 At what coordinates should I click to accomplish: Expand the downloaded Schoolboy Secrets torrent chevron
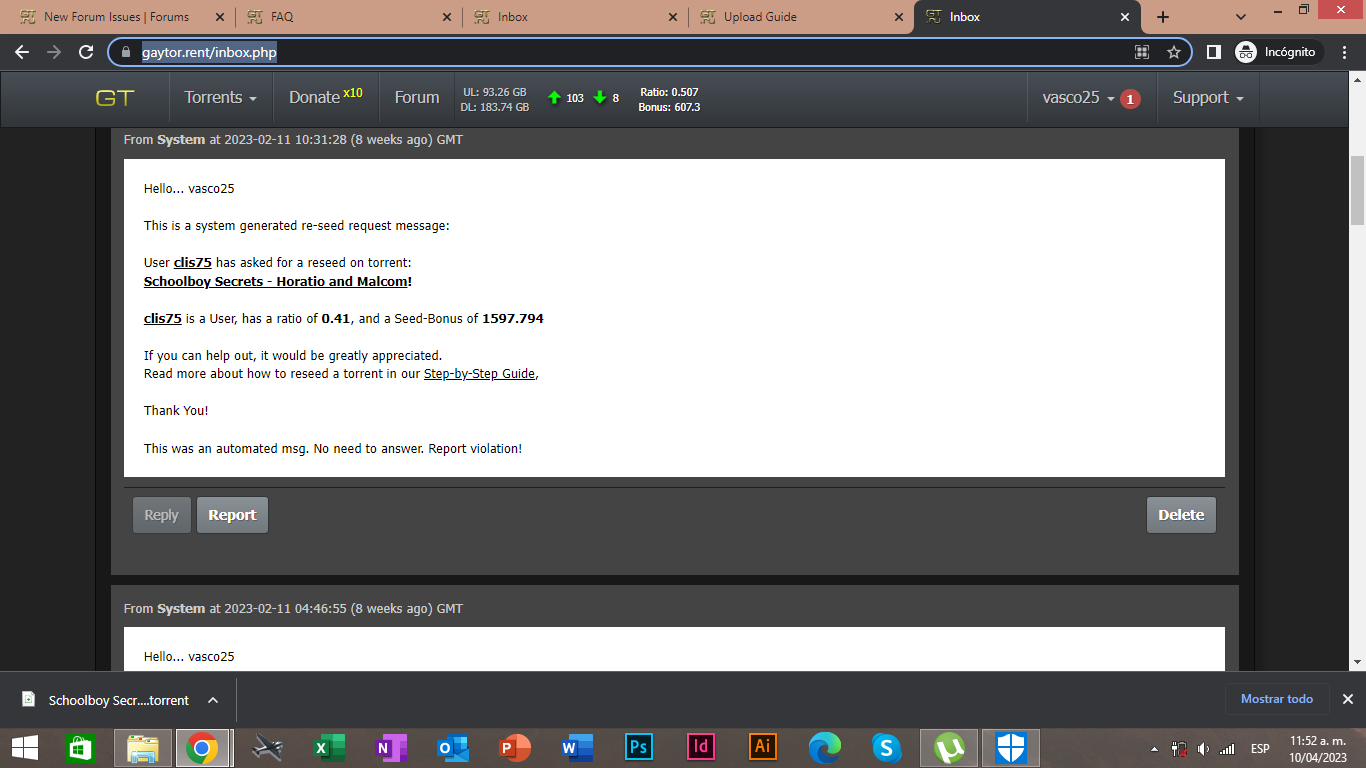click(x=211, y=700)
